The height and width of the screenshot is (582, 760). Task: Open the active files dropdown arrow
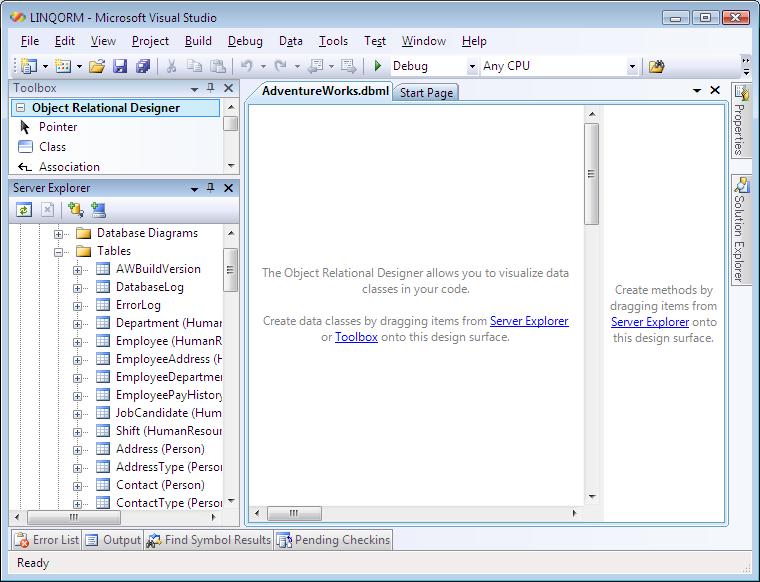coord(697,91)
